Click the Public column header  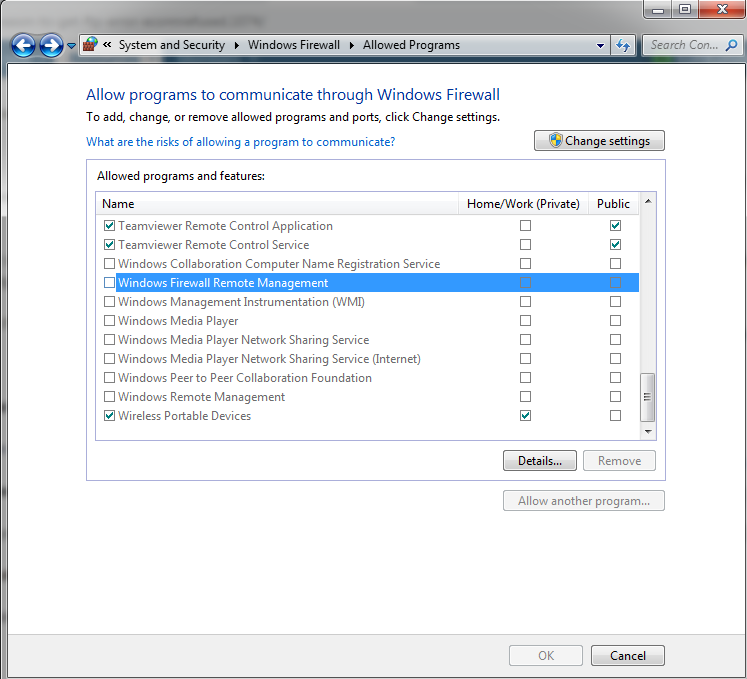point(613,204)
